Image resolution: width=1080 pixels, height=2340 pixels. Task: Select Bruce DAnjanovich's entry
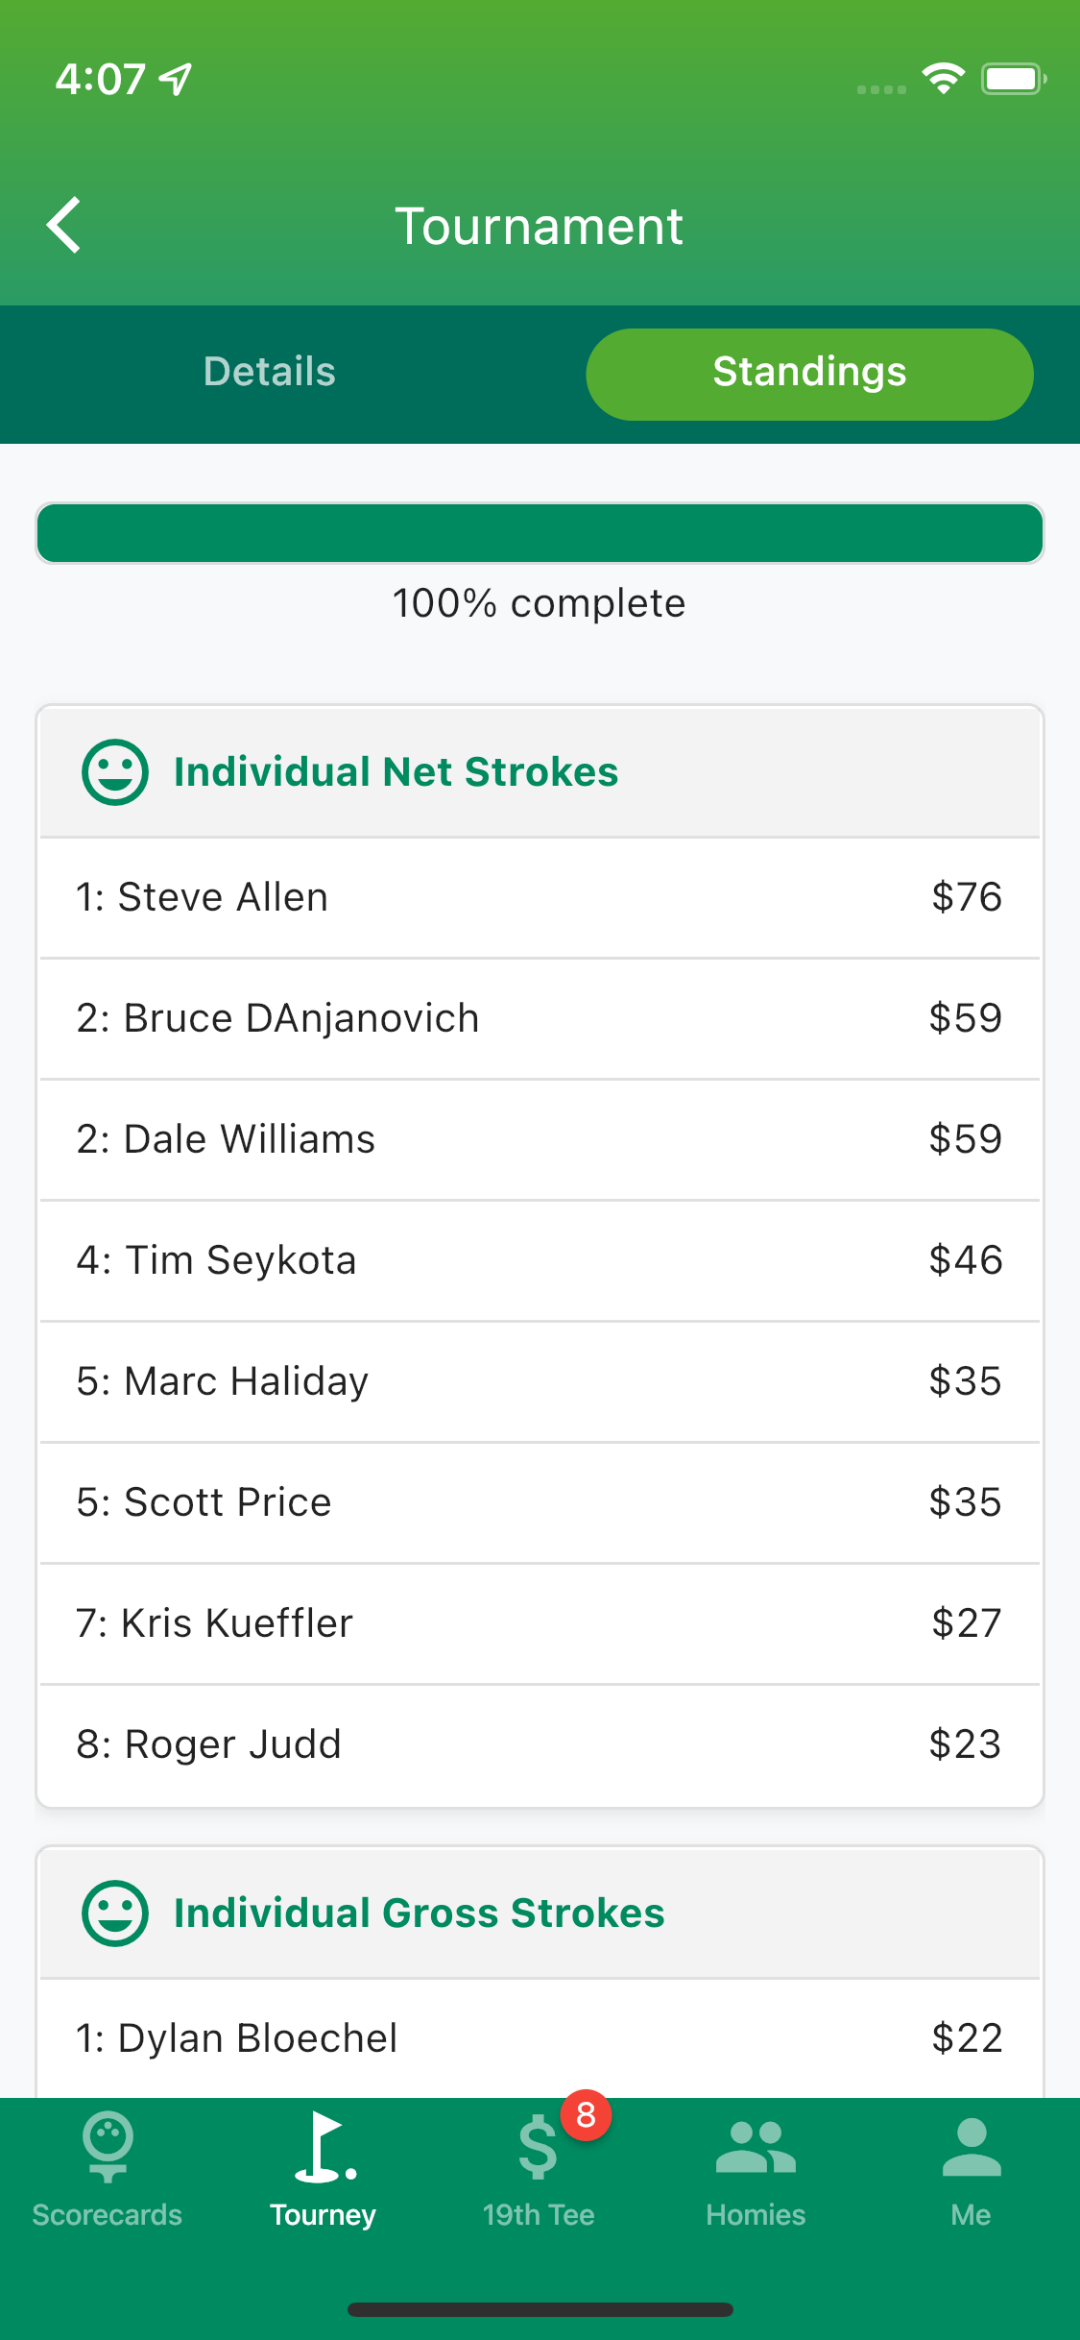pos(540,1019)
